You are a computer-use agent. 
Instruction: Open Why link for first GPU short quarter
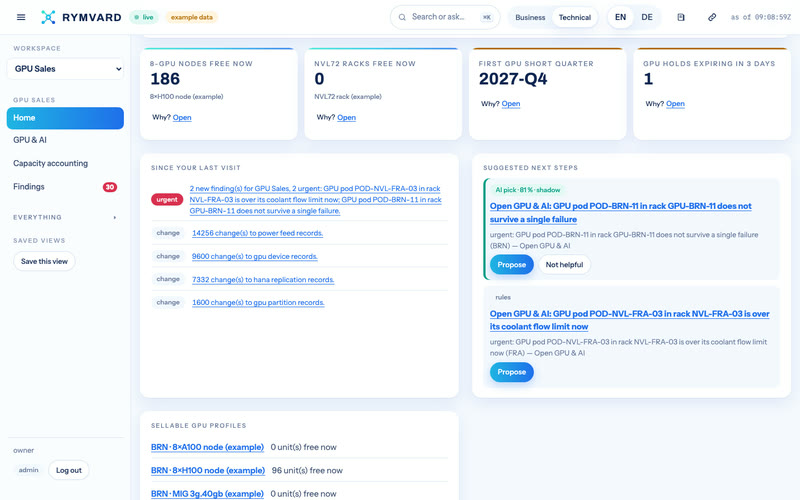coord(511,104)
